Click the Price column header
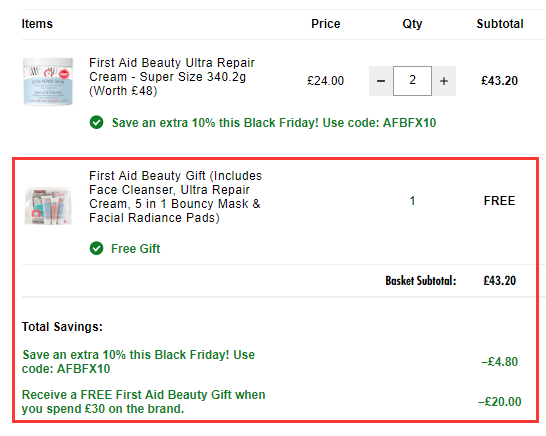Image resolution: width=546 pixels, height=436 pixels. coord(326,24)
